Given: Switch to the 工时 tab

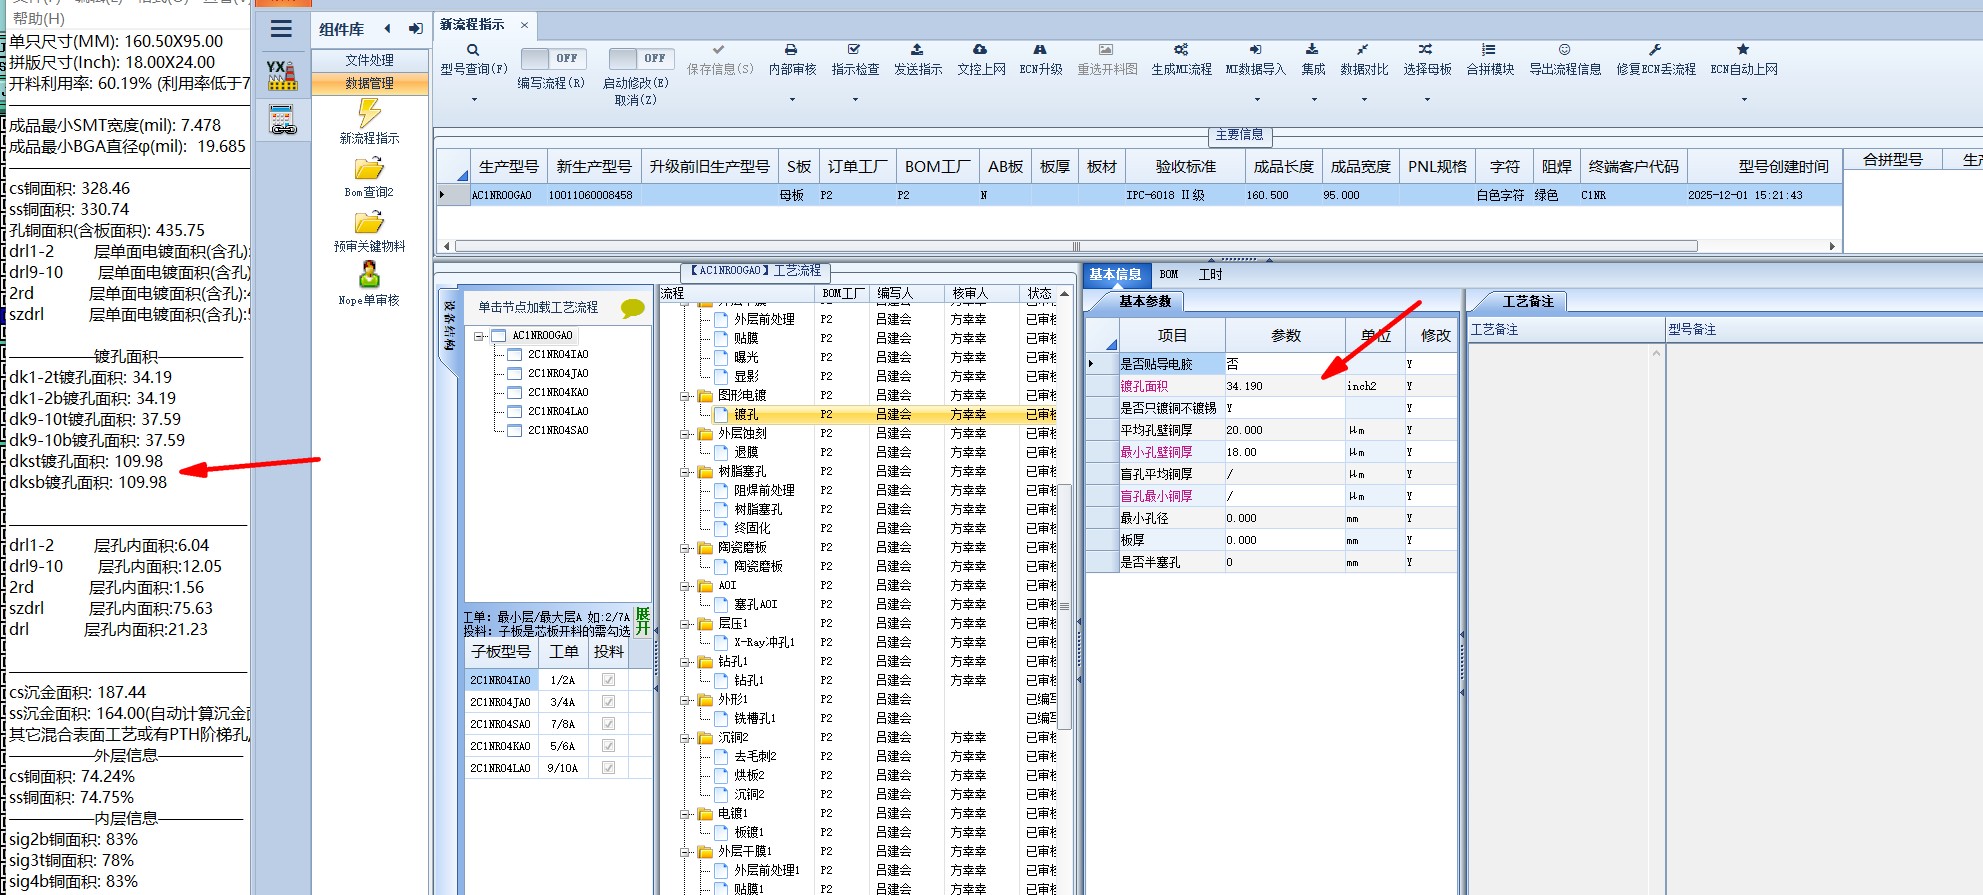Looking at the screenshot, I should point(1210,274).
